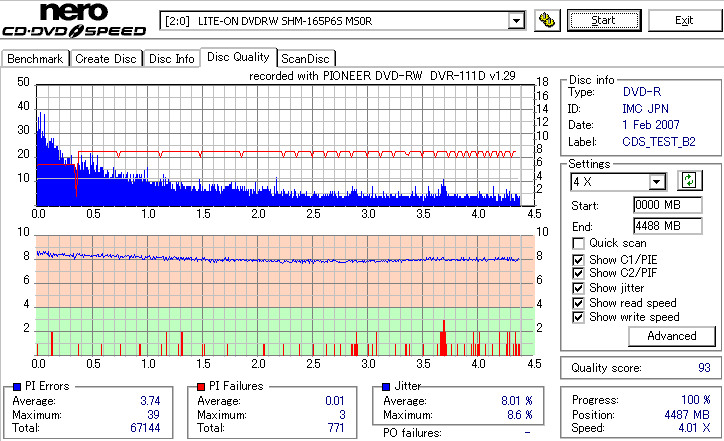The width and height of the screenshot is (724, 441).
Task: Click PI Errors average 3.74
Action: pyautogui.click(x=150, y=401)
